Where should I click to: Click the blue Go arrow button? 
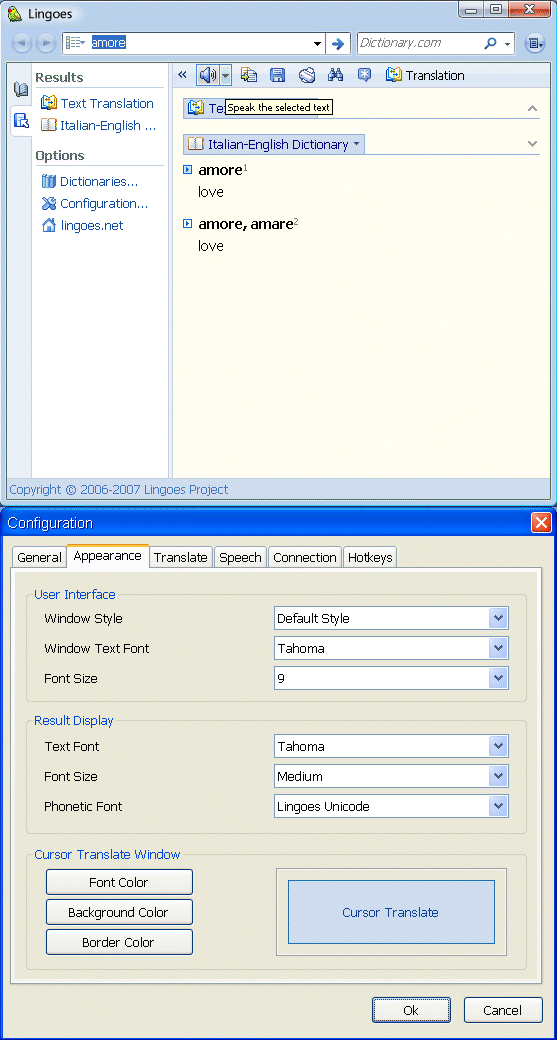(338, 44)
